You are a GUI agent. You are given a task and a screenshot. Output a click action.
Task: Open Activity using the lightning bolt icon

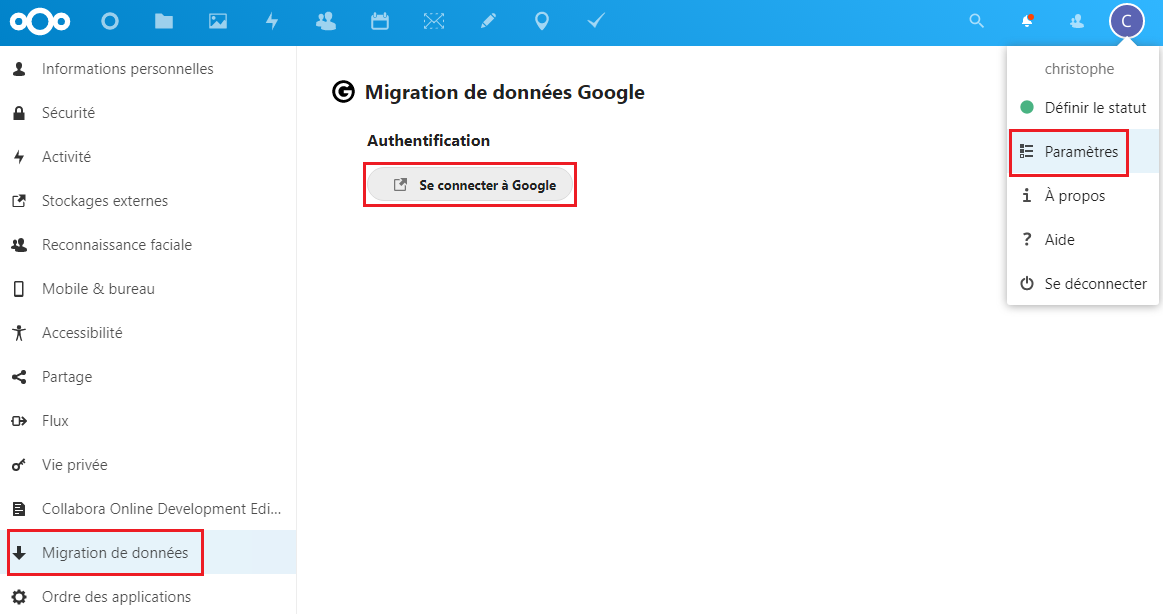[x=271, y=20]
